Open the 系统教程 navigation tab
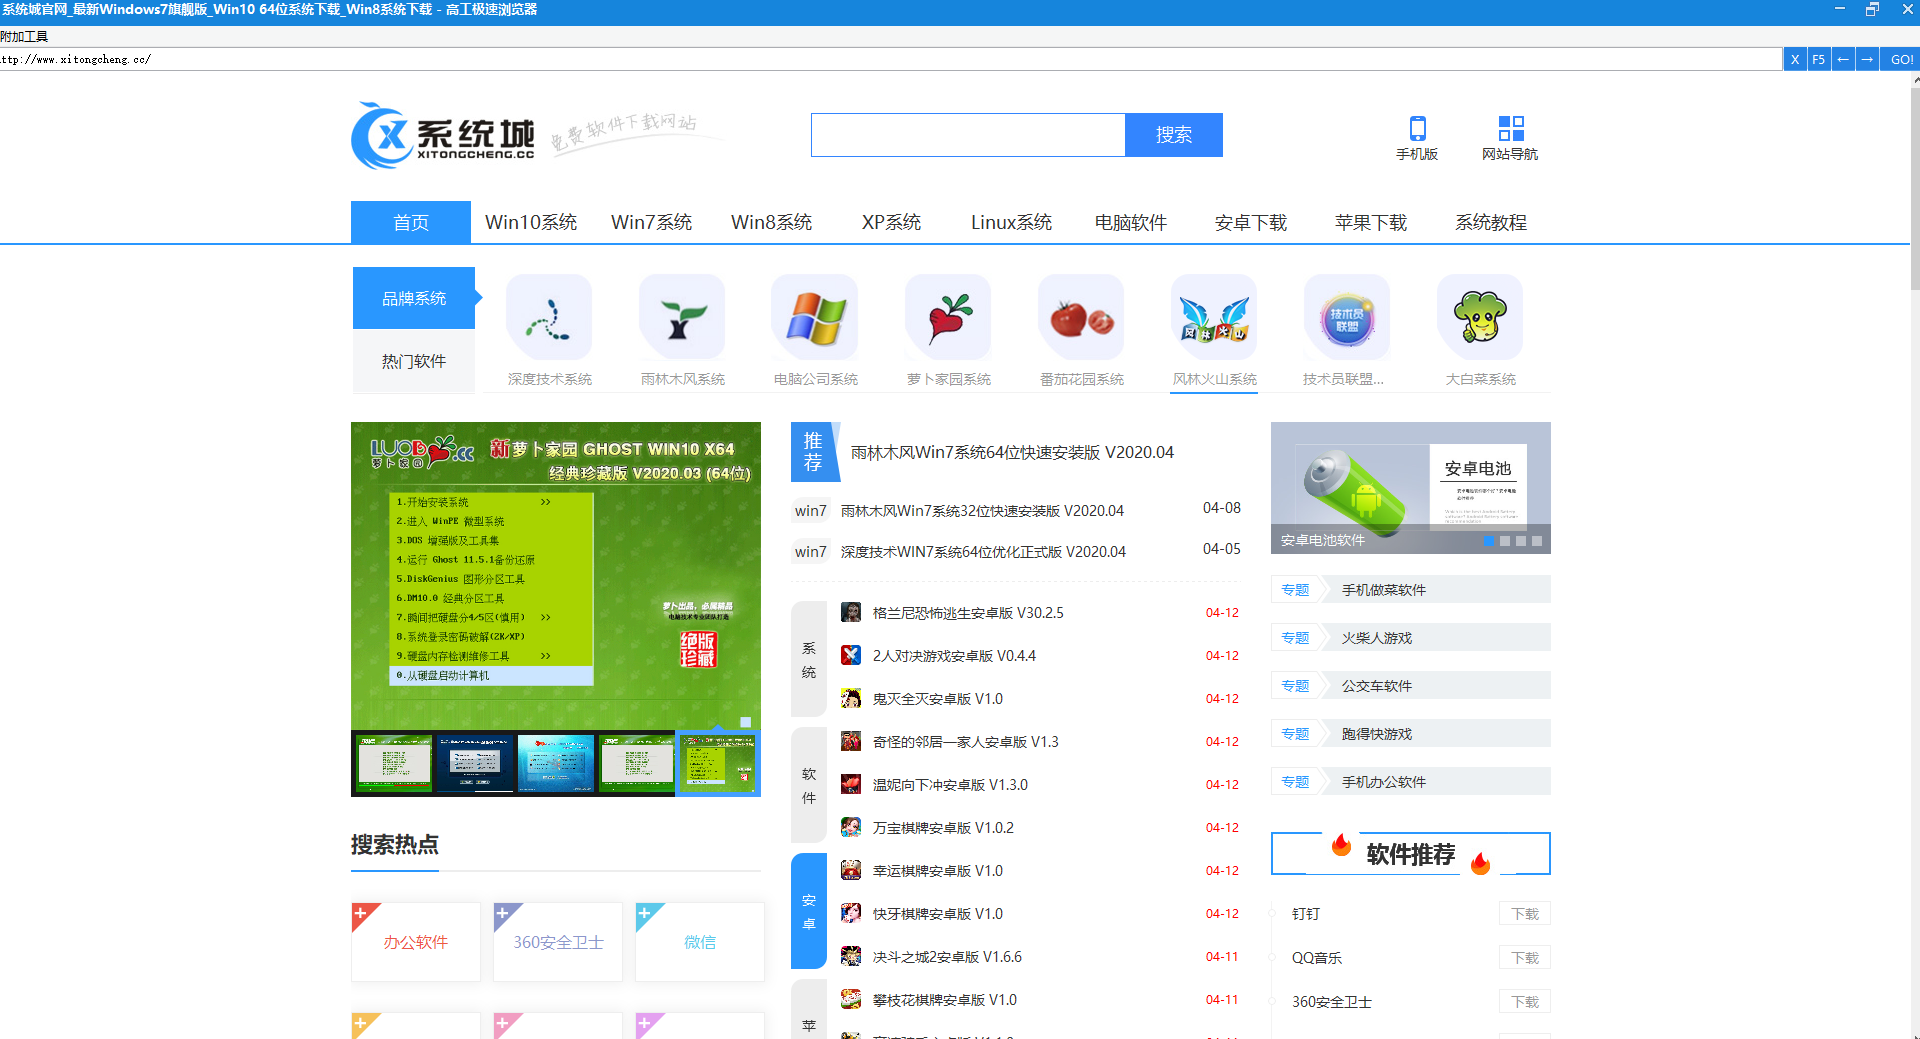The width and height of the screenshot is (1920, 1039). click(1491, 222)
